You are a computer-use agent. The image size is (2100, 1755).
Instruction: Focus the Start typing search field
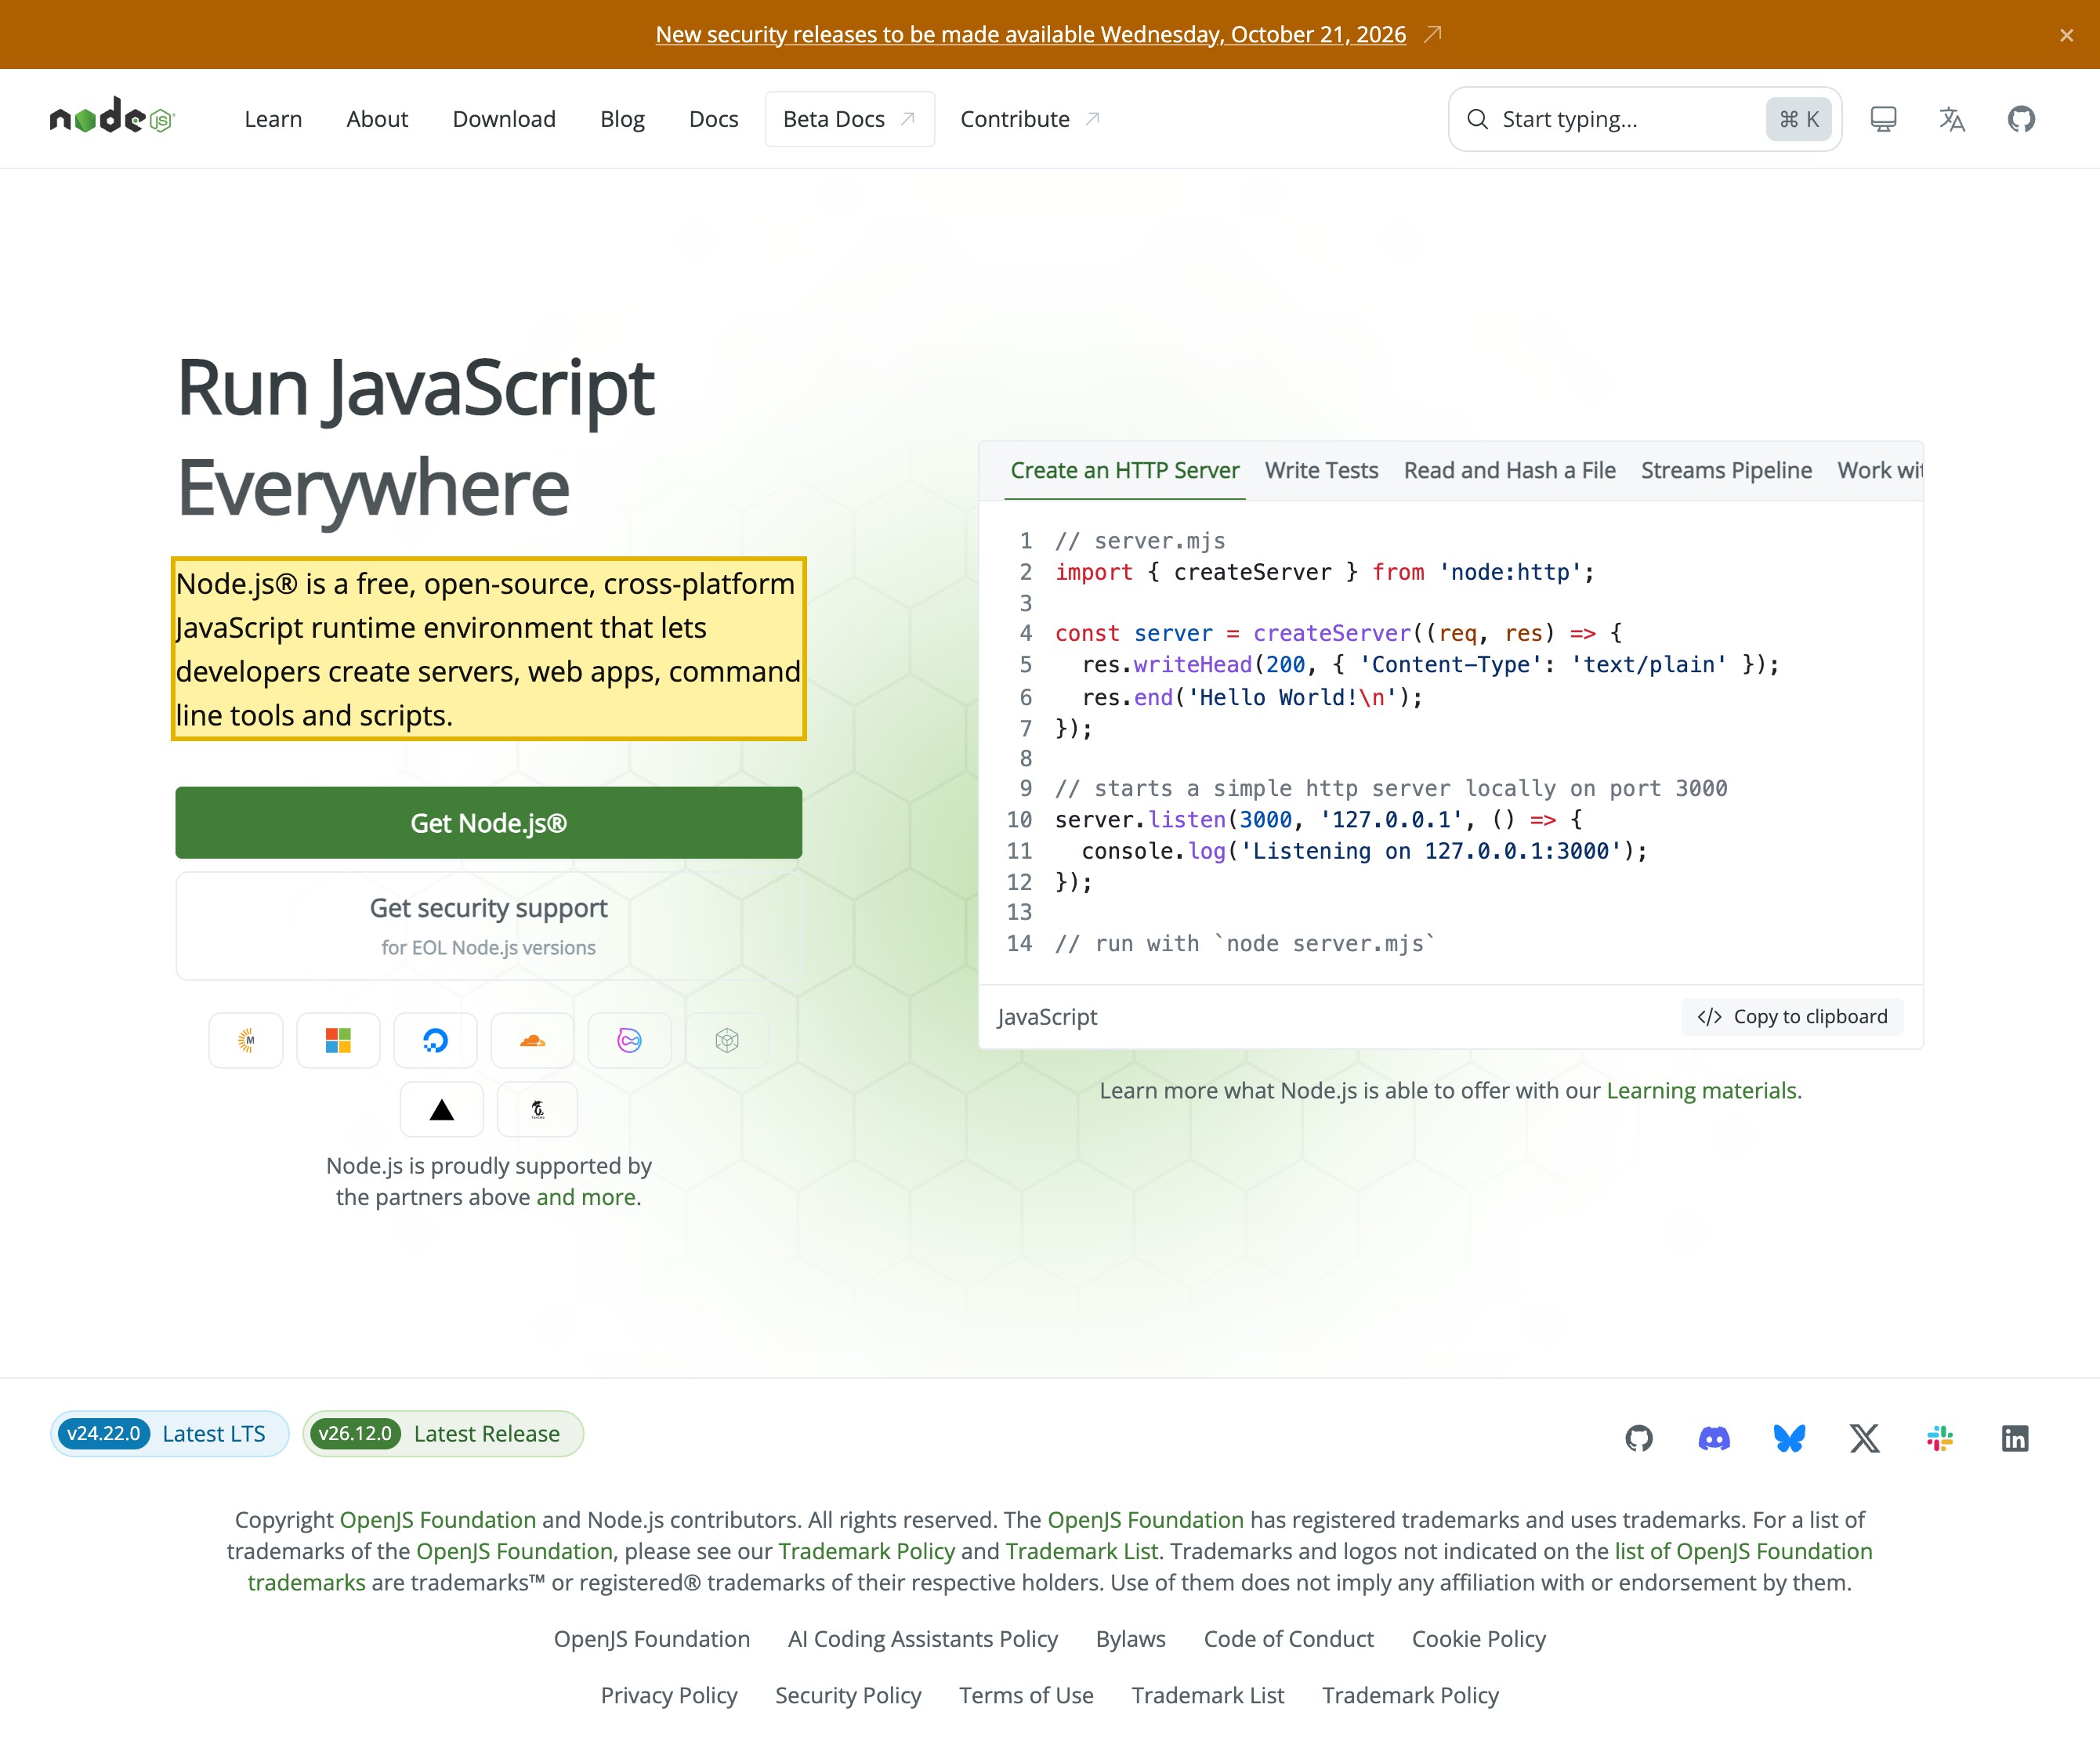(1645, 119)
